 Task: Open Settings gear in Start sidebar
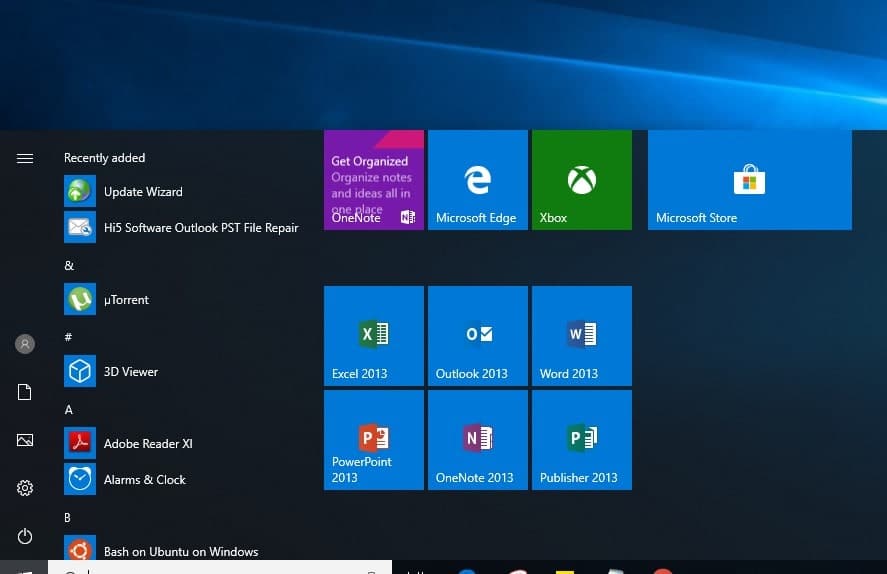click(x=25, y=488)
